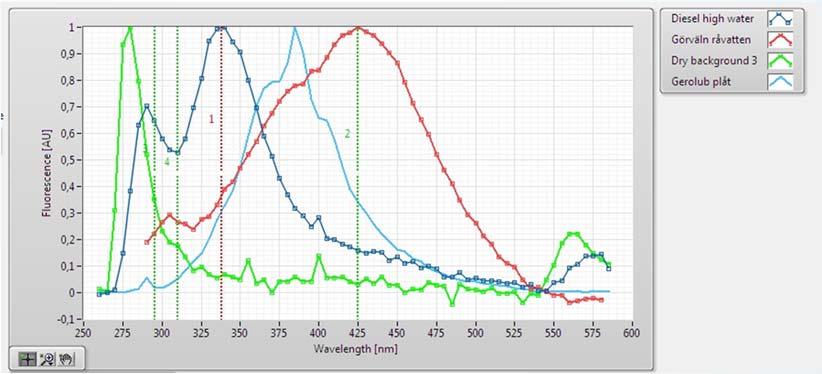
Task: Click the x-axis tick value '325'
Action: coord(201,332)
